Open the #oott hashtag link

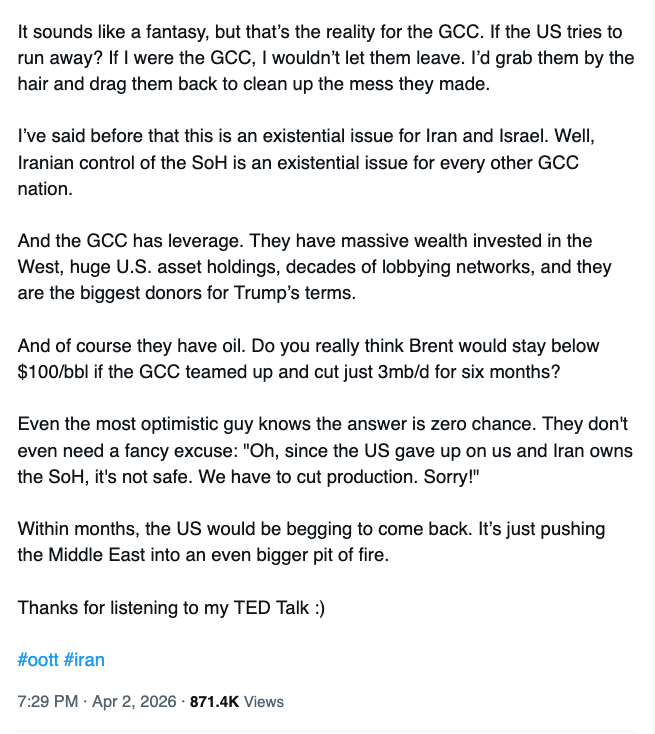pyautogui.click(x=38, y=660)
